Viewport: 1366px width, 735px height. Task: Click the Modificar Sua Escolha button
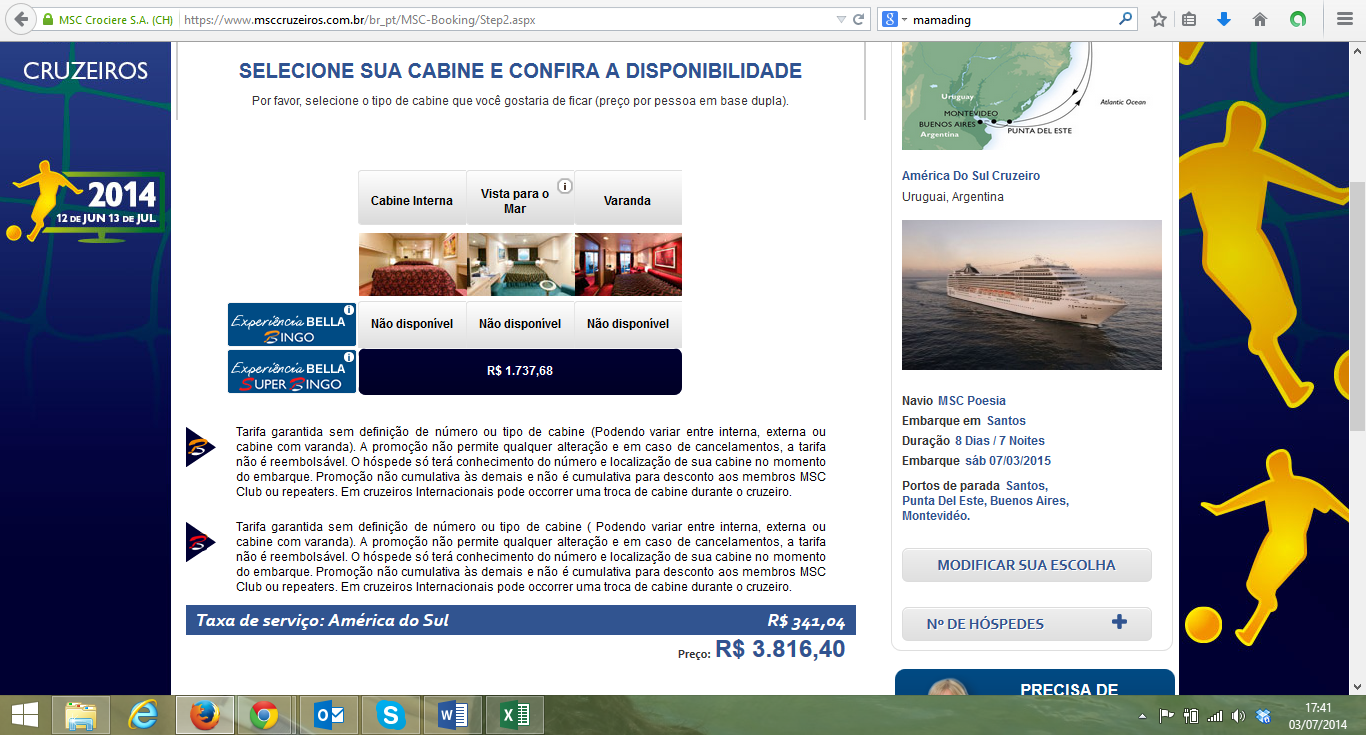point(1026,565)
